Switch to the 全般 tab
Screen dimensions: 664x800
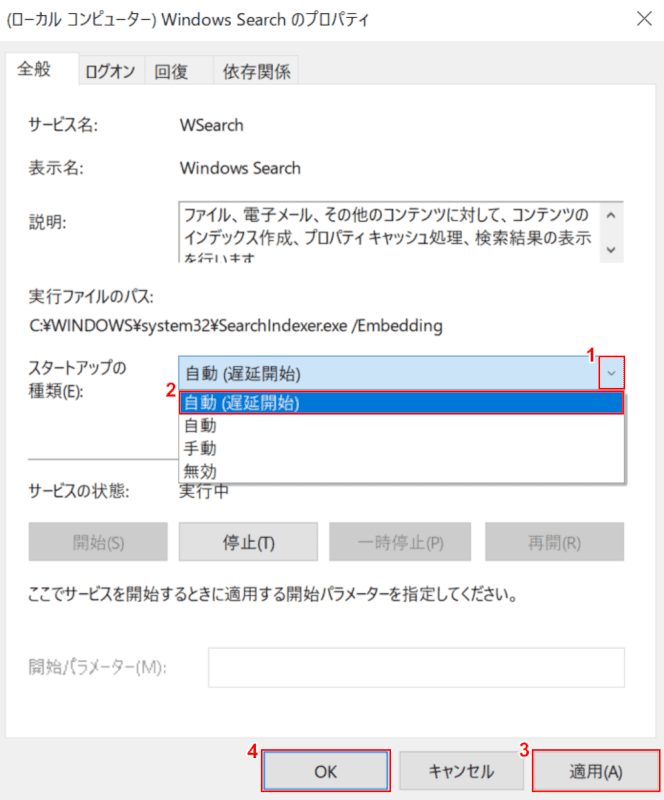(x=42, y=68)
